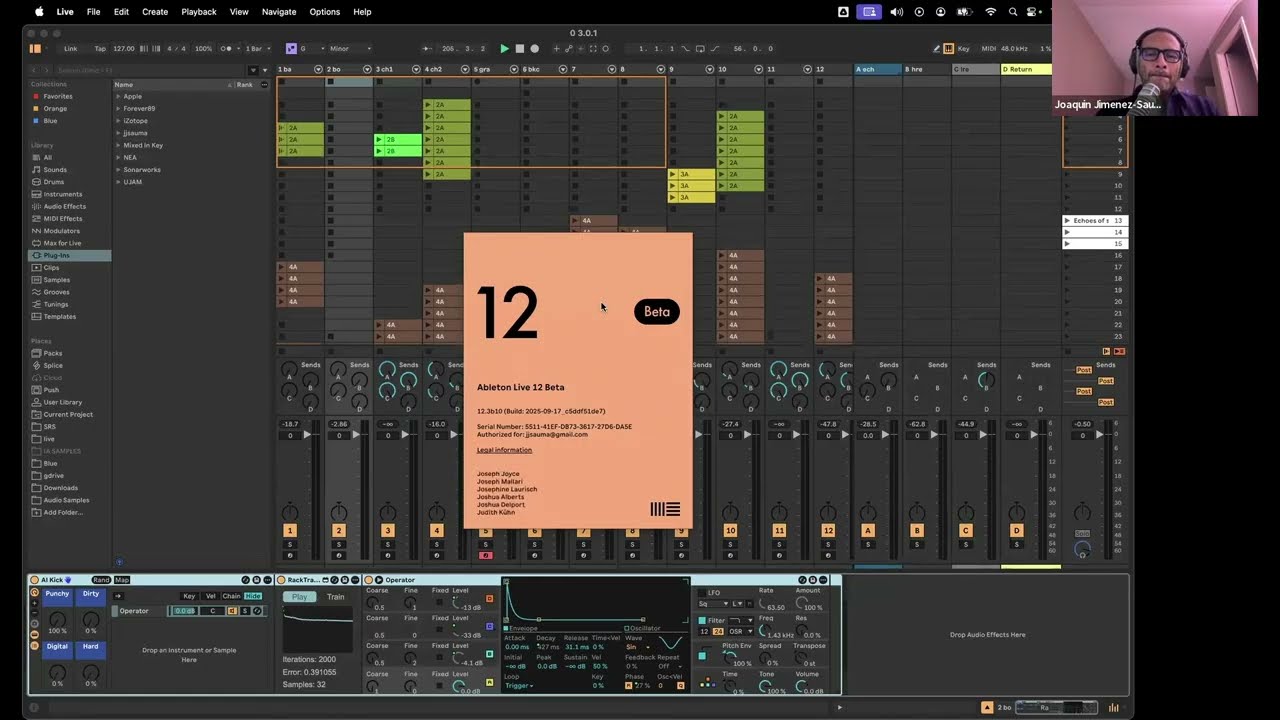Viewport: 1280px width, 720px height.
Task: Toggle the computer MIDI keyboard icon
Action: tap(950, 48)
